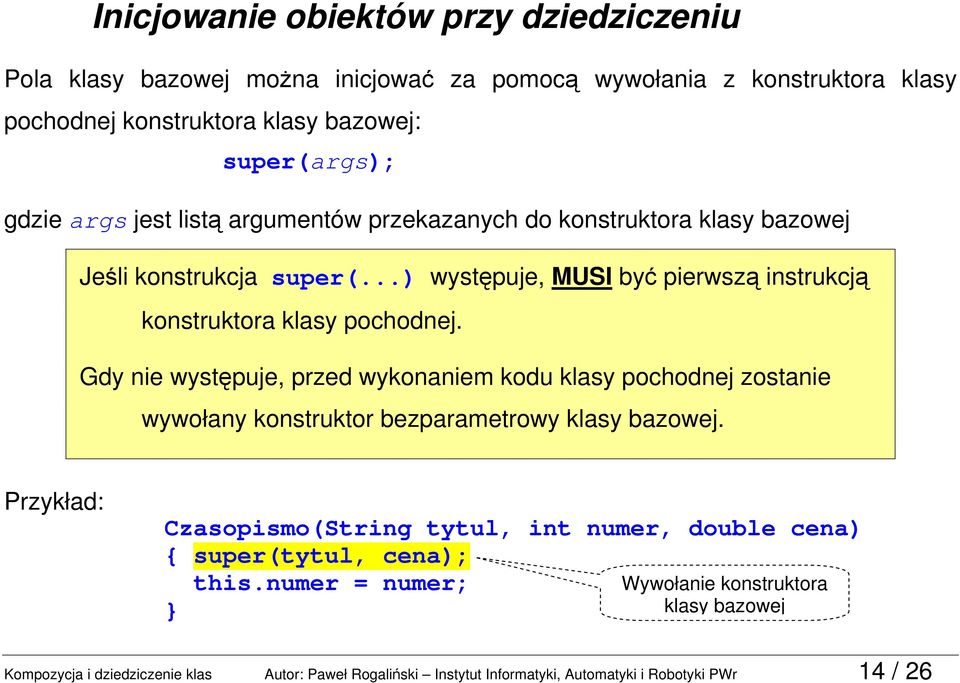Click the page number '14 / 26'
Screen dimensions: 960x683
pyautogui.click(x=896, y=671)
